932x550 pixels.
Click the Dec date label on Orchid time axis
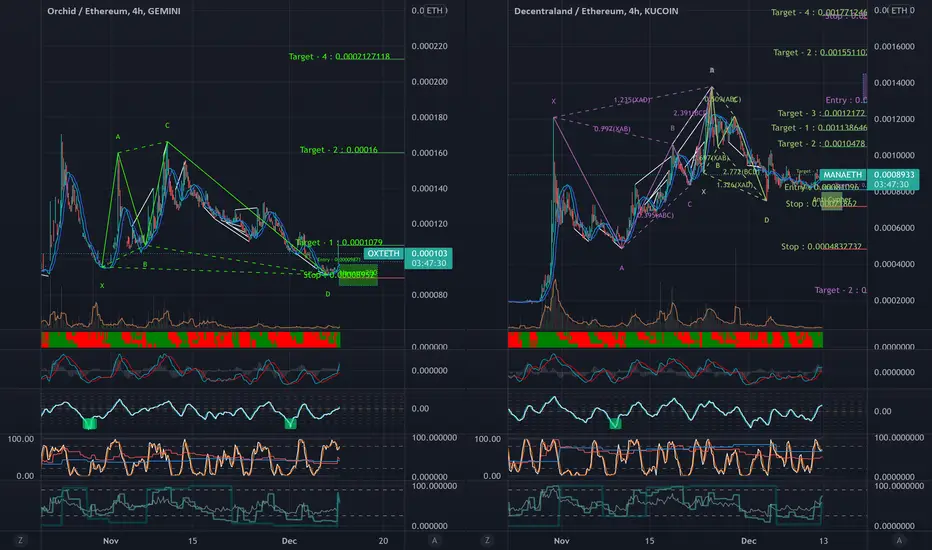[x=289, y=540]
